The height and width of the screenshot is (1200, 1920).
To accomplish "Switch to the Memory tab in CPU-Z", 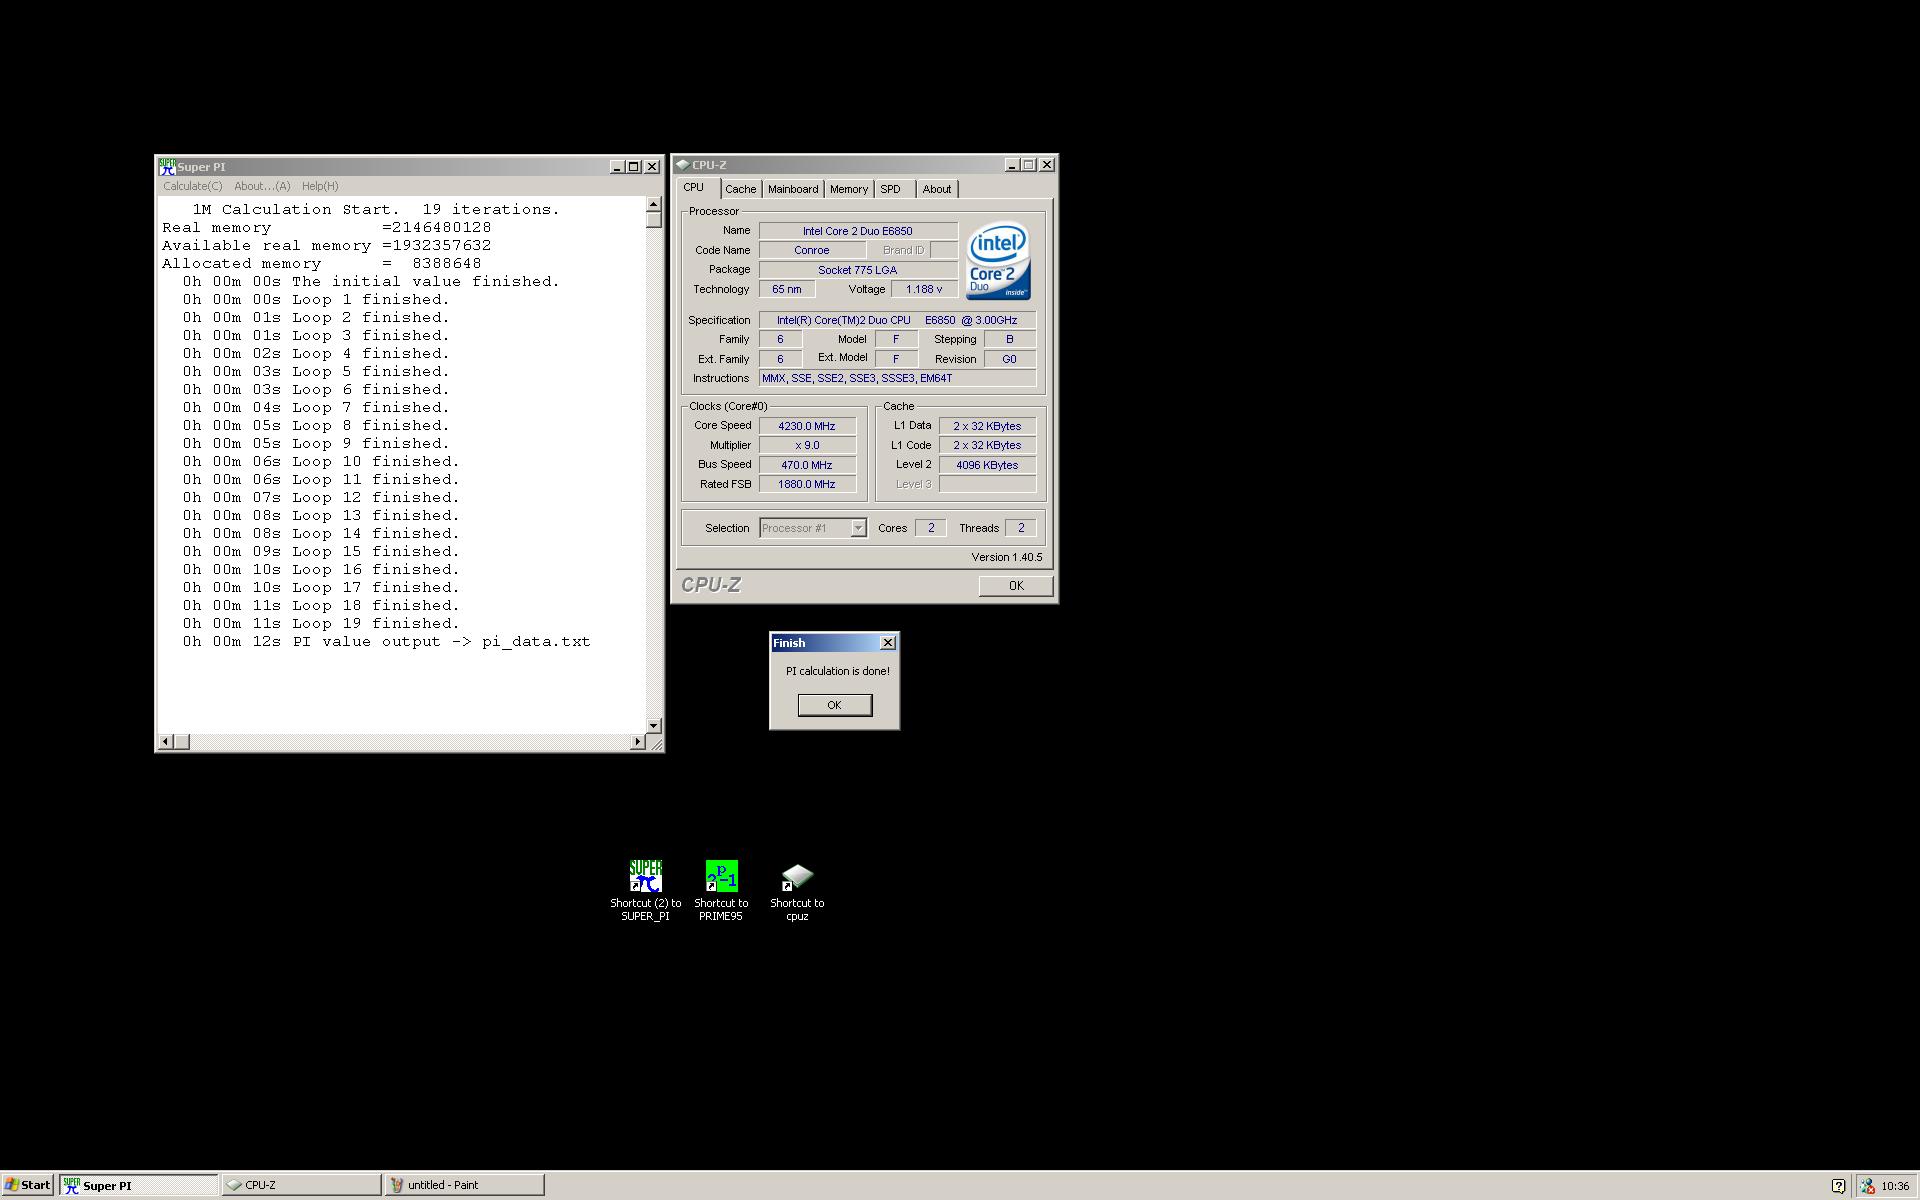I will pyautogui.click(x=849, y=189).
